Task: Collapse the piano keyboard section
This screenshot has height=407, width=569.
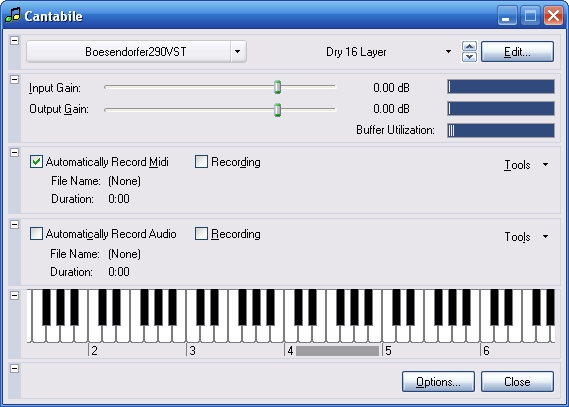Action: click(15, 296)
